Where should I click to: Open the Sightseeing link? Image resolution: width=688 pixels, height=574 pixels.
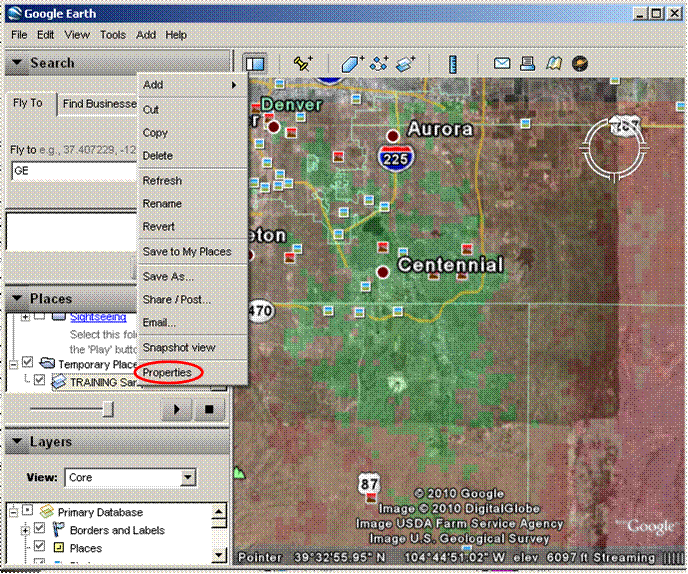[98, 316]
